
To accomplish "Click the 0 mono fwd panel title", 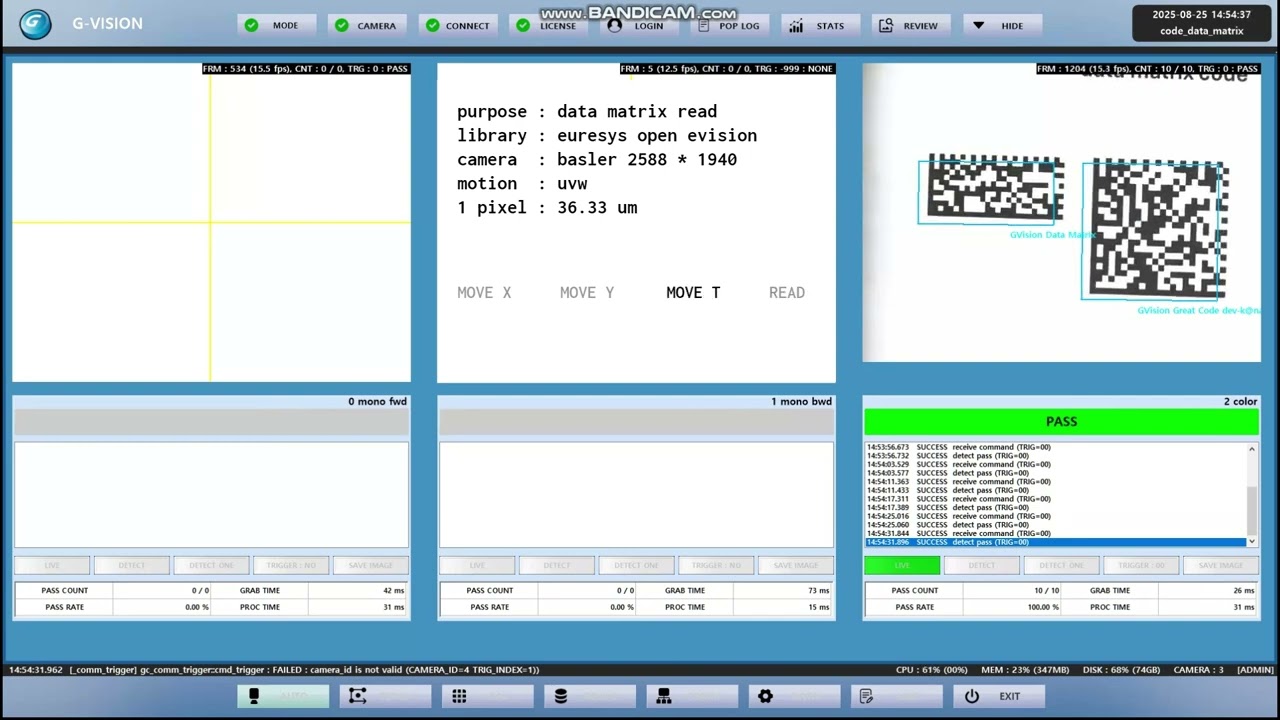I will click(x=377, y=402).
